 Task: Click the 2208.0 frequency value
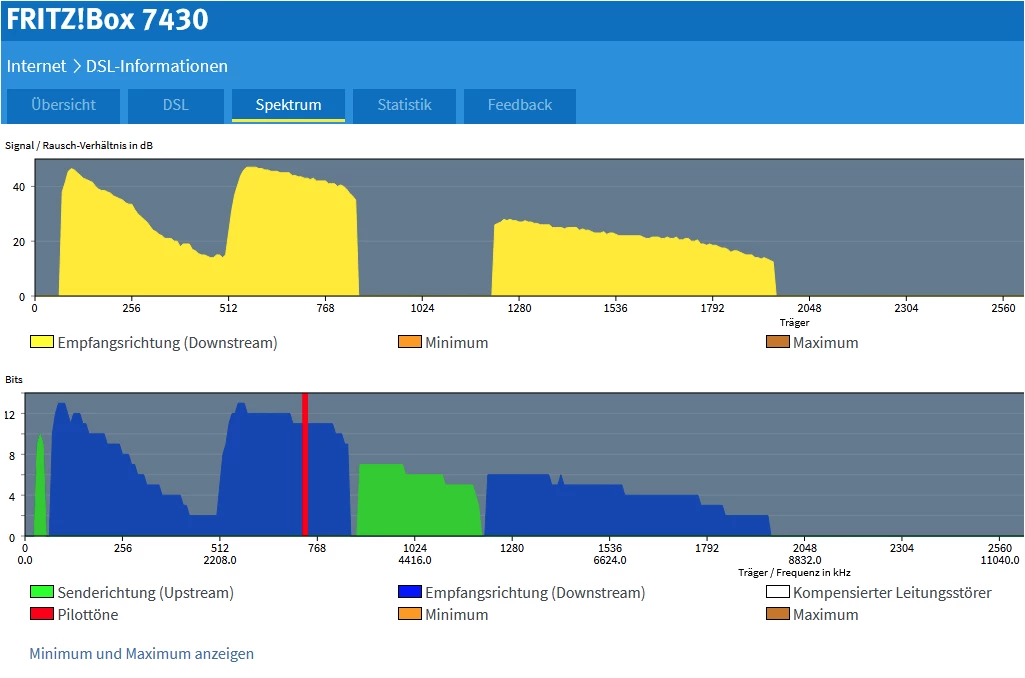point(220,560)
